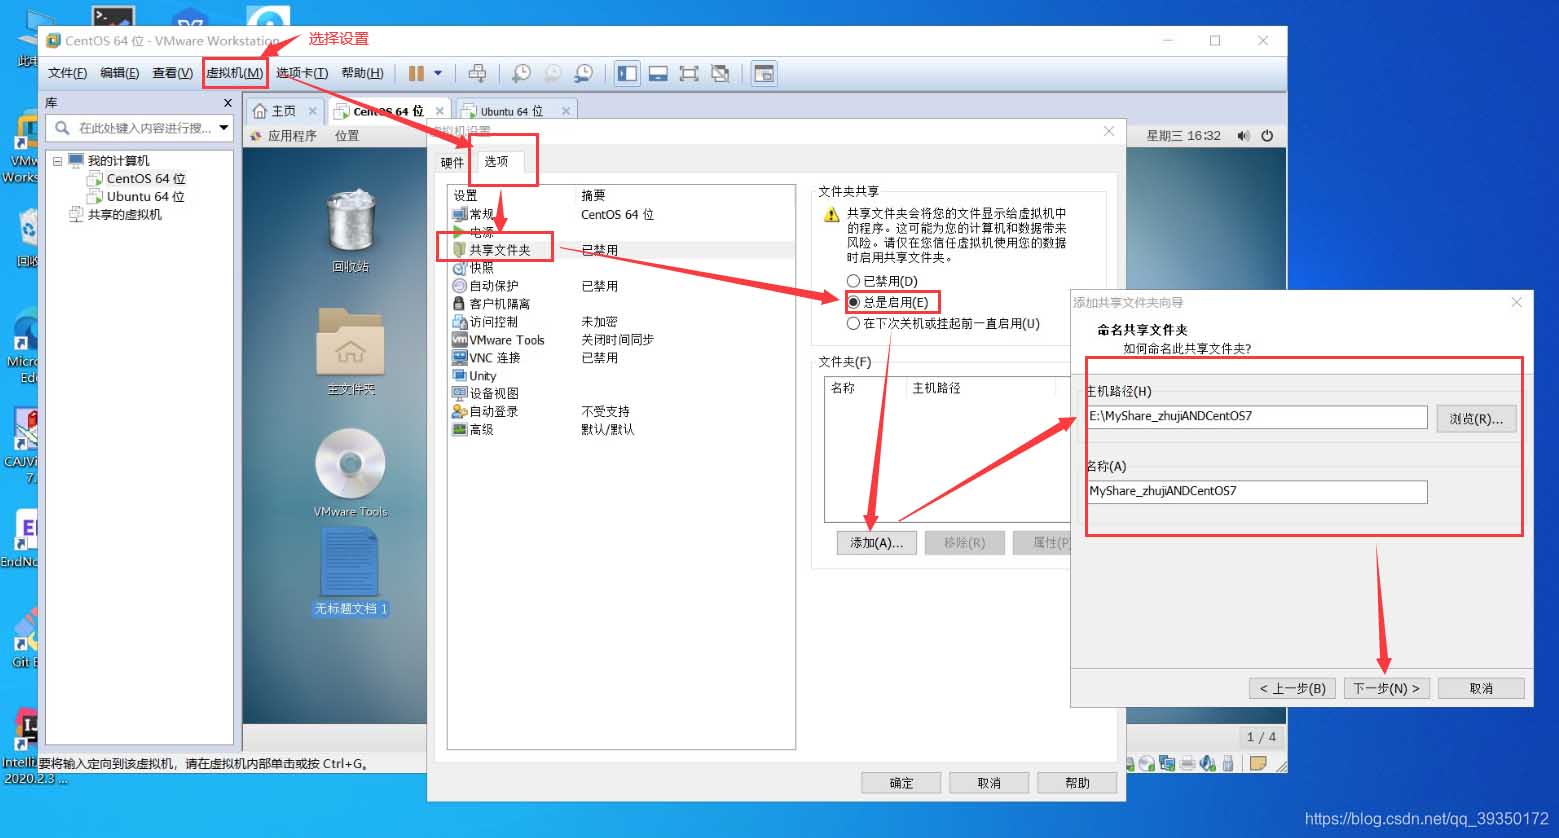The image size is (1559, 838).
Task: Click 确定 in the settings dialog
Action: point(901,783)
